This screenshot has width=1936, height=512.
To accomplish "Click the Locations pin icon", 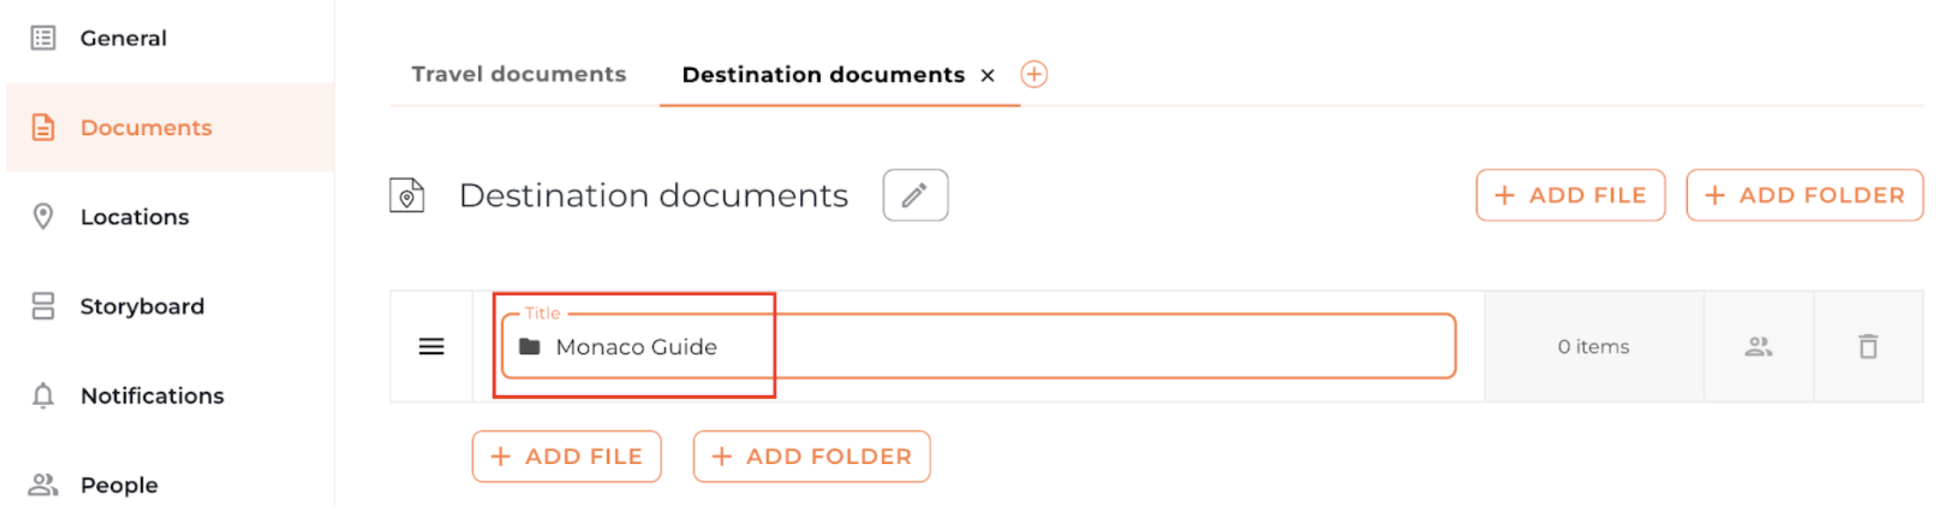I will (x=43, y=217).
